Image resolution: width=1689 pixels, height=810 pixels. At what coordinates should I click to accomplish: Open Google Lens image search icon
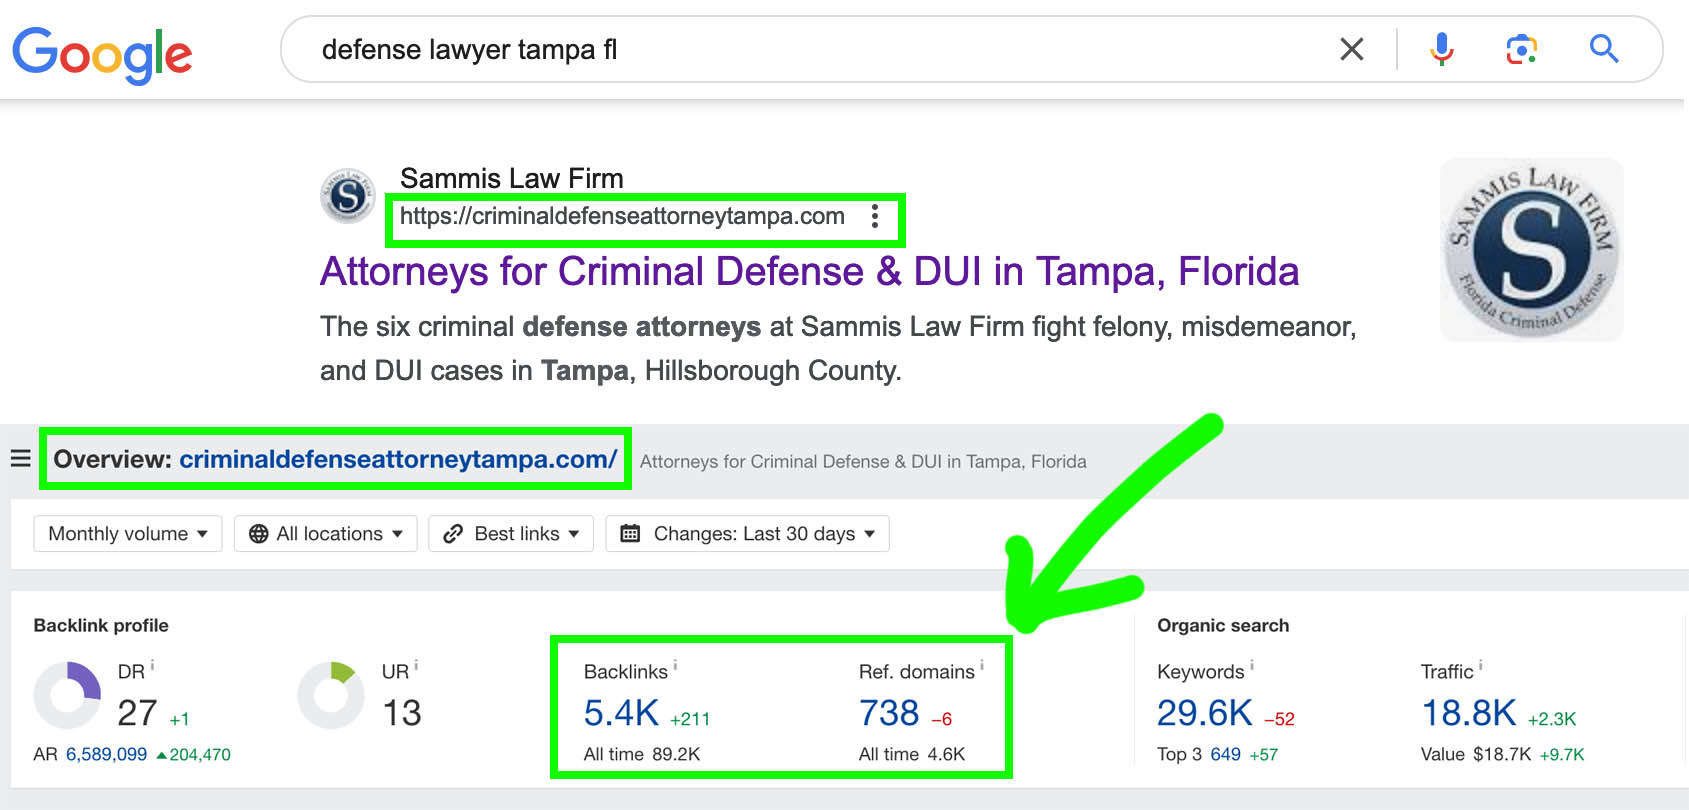pos(1522,49)
